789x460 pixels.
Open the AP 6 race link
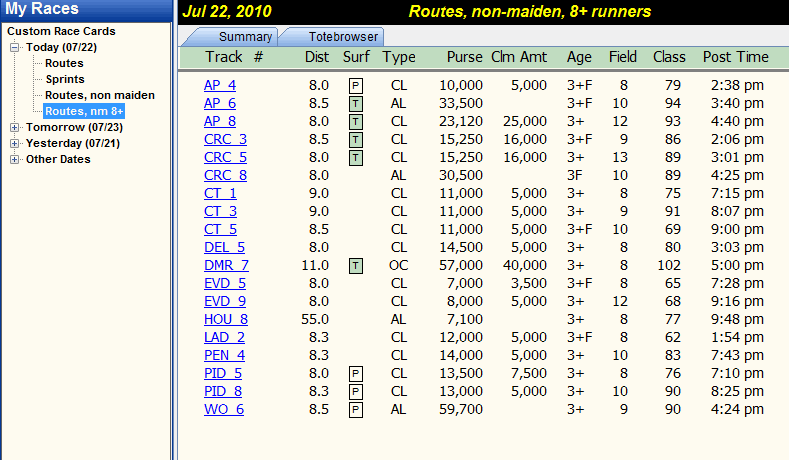220,104
